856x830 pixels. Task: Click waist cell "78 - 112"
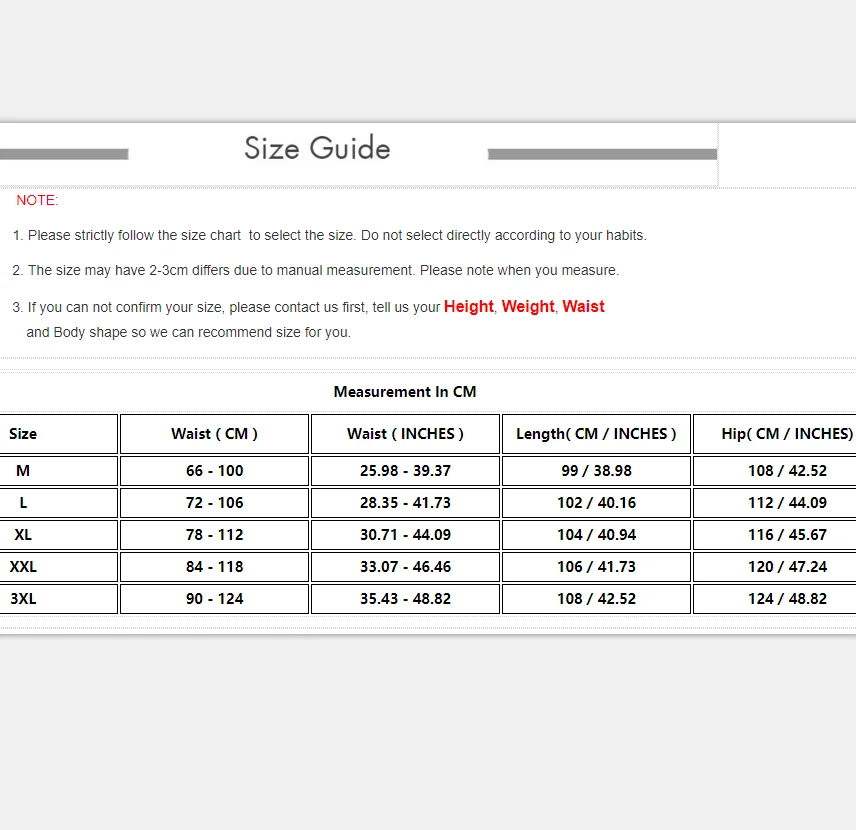pyautogui.click(x=215, y=535)
